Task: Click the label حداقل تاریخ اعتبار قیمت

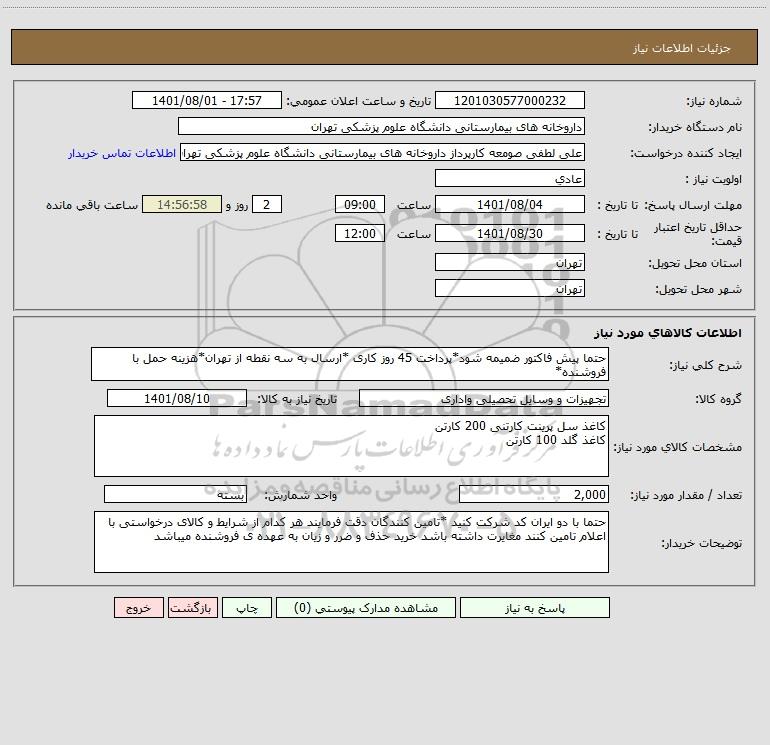Action: tap(698, 234)
